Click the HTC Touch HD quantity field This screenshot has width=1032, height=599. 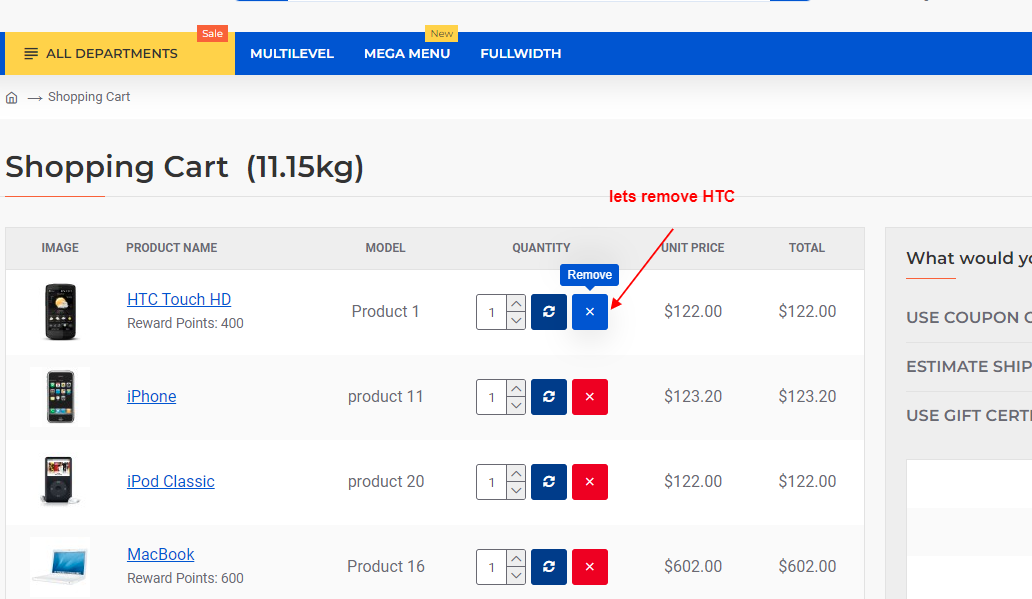click(x=492, y=312)
